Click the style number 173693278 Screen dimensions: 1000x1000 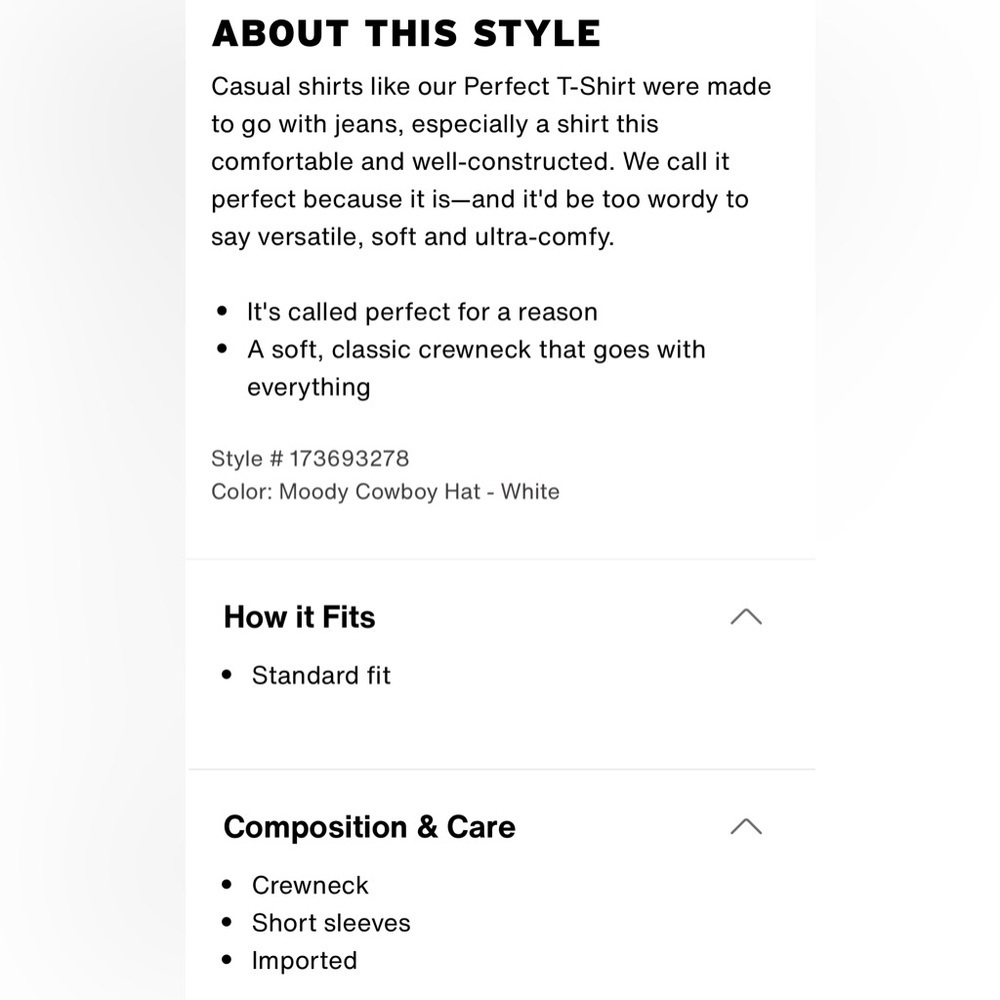click(349, 459)
